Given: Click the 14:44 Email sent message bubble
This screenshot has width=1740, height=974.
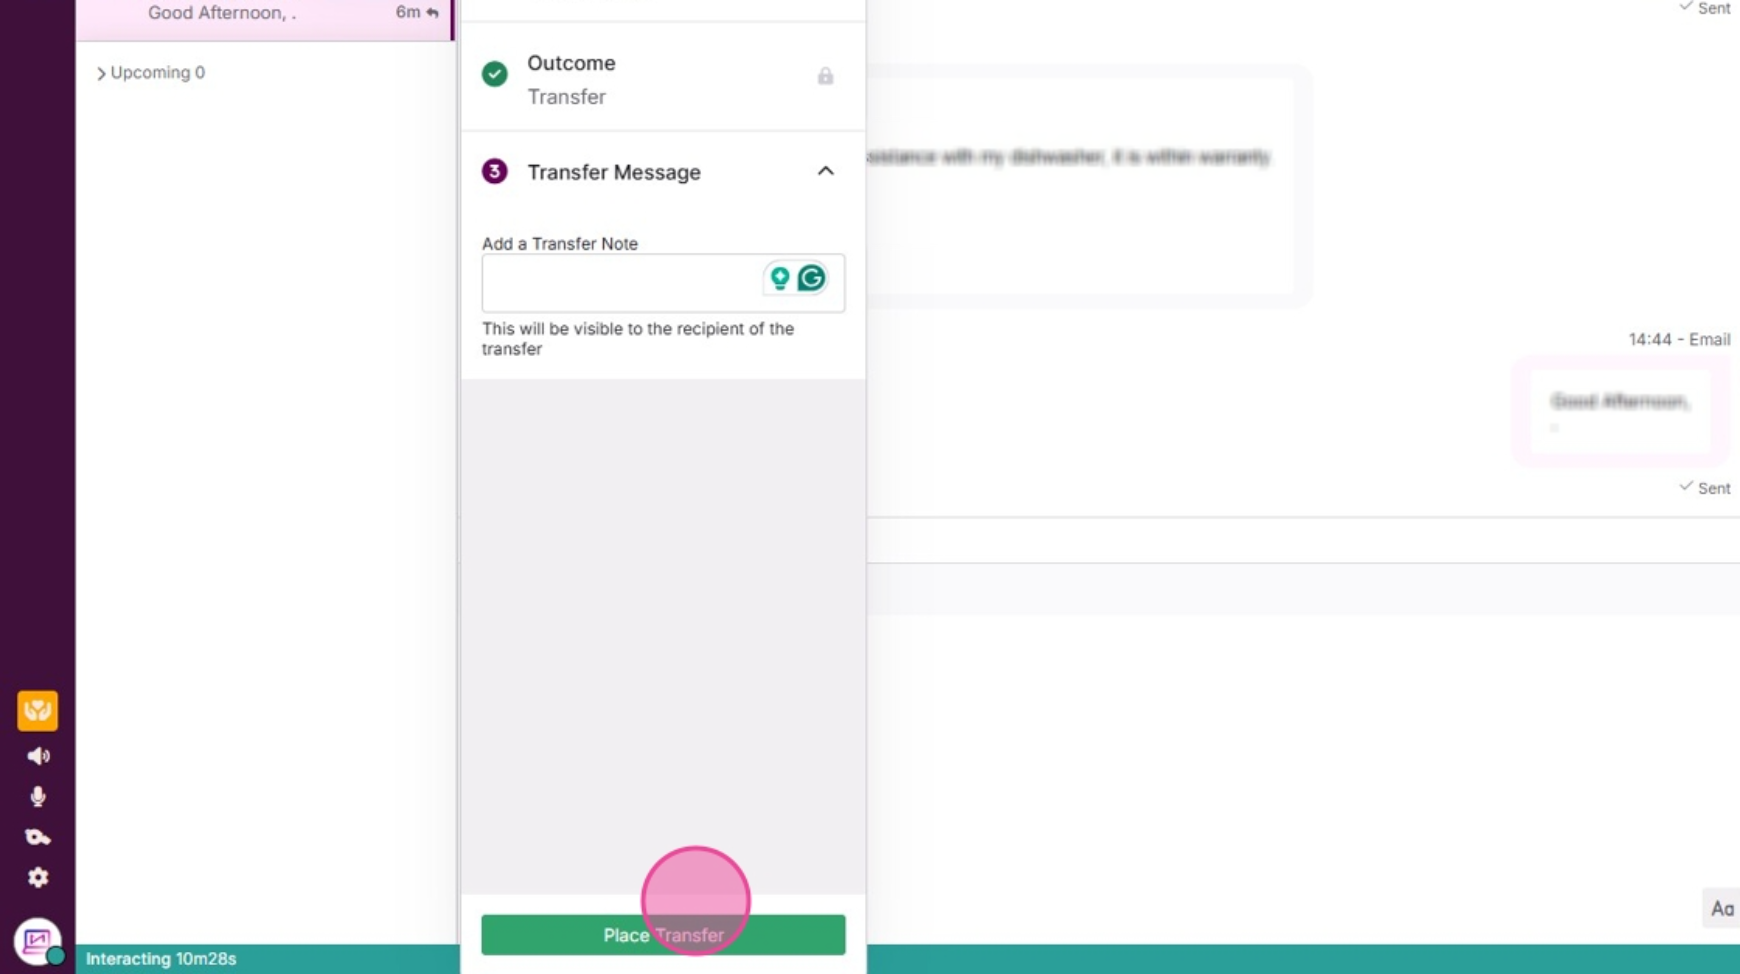Looking at the screenshot, I should click(1620, 411).
